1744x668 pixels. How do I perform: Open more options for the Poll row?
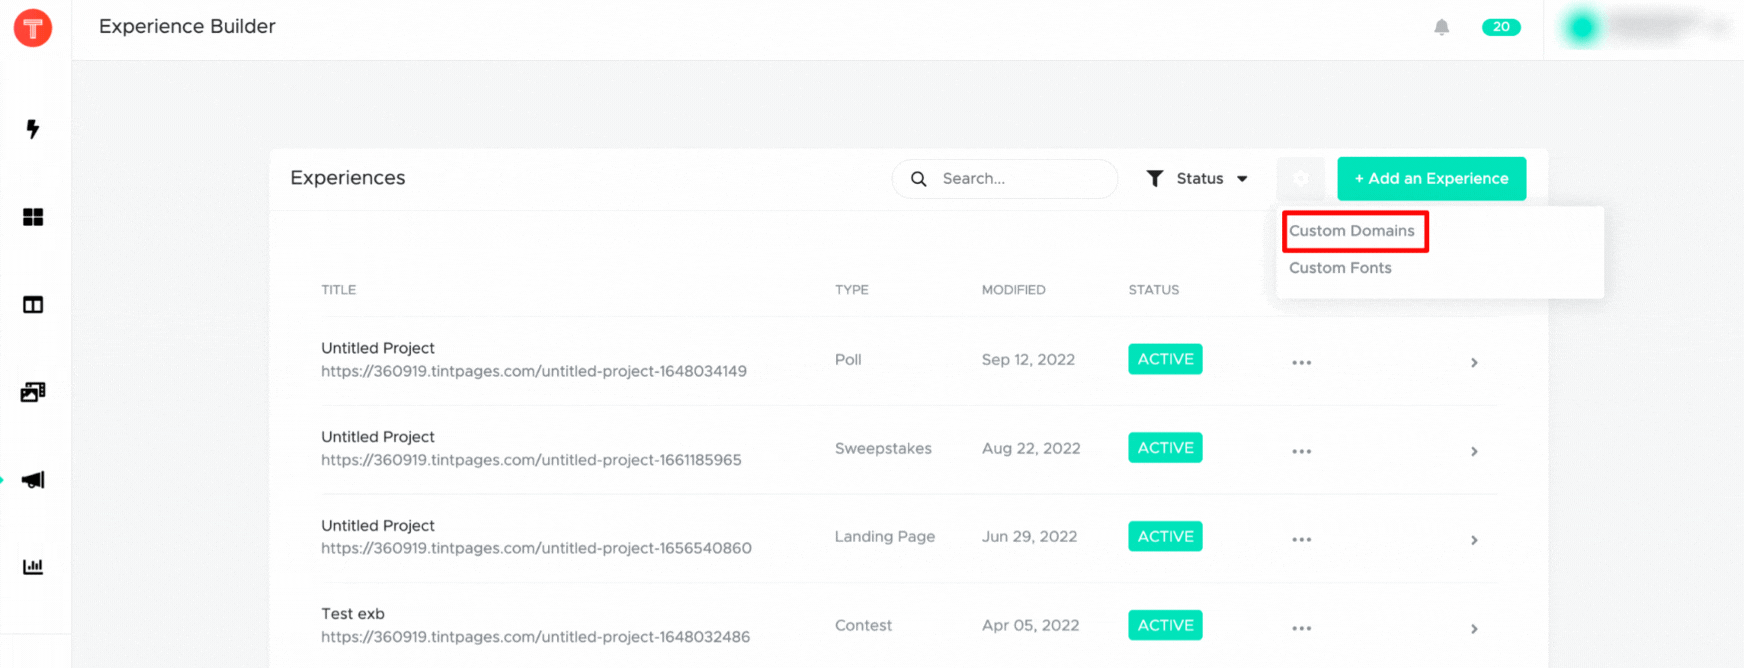pos(1301,362)
